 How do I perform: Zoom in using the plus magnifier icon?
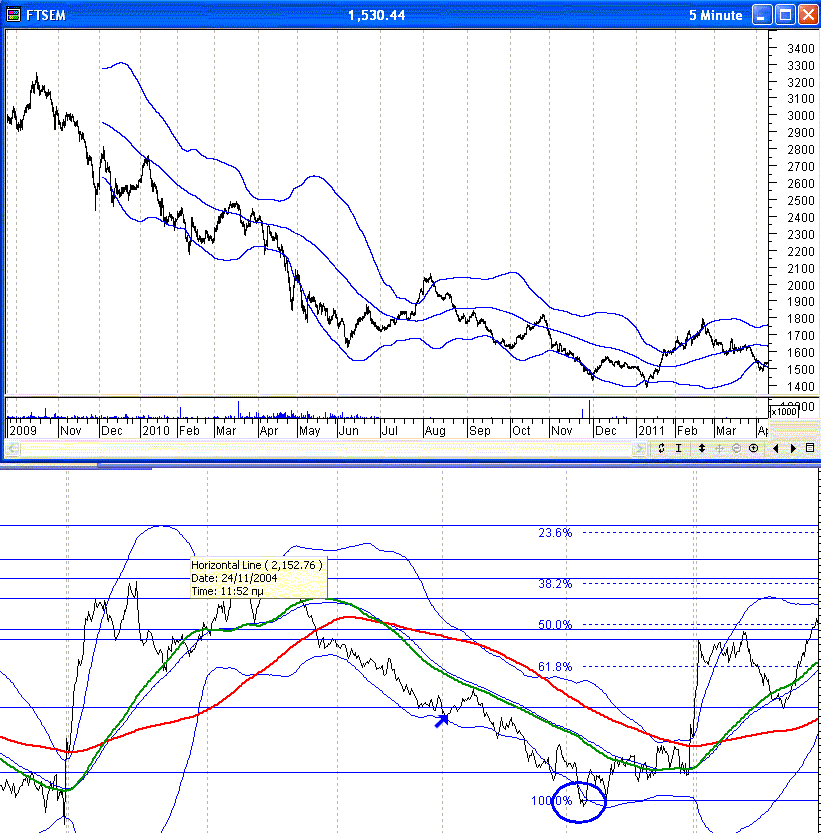tap(753, 449)
